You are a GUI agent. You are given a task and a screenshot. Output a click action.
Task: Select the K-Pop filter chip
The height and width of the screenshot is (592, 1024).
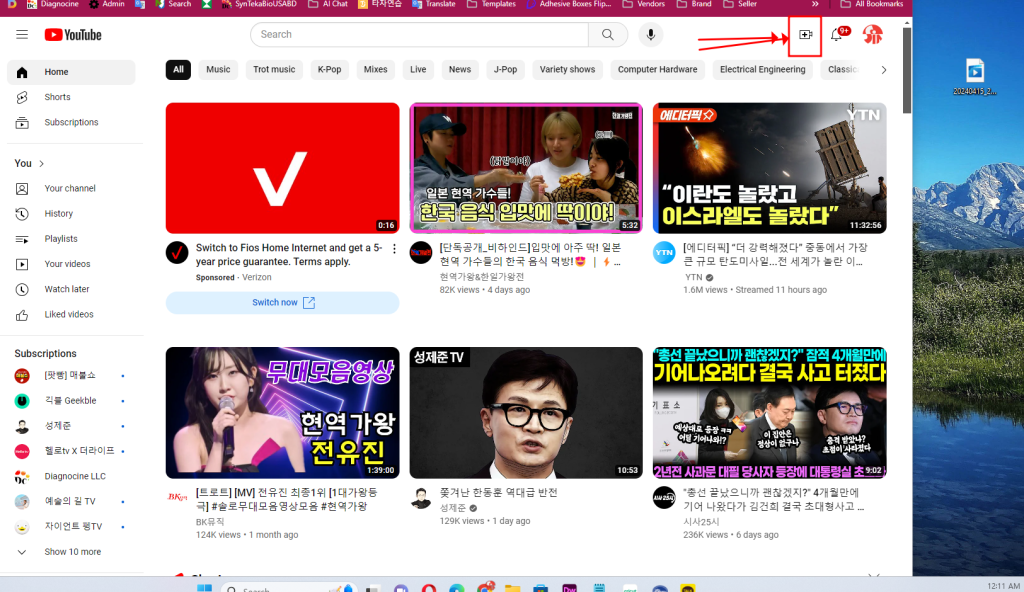pyautogui.click(x=329, y=70)
